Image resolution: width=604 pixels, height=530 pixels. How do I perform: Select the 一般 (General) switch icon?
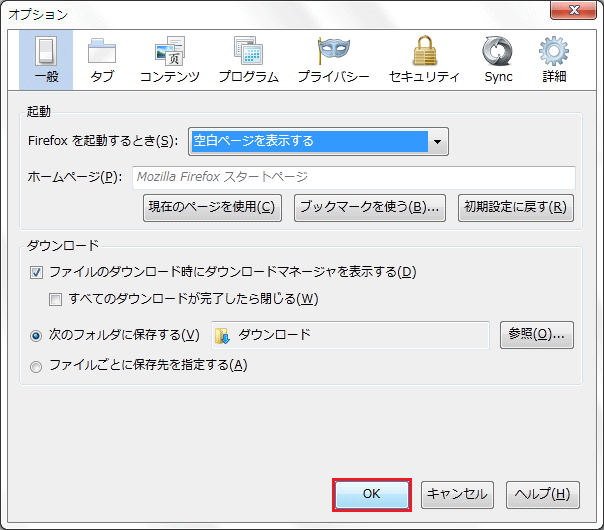click(46, 52)
